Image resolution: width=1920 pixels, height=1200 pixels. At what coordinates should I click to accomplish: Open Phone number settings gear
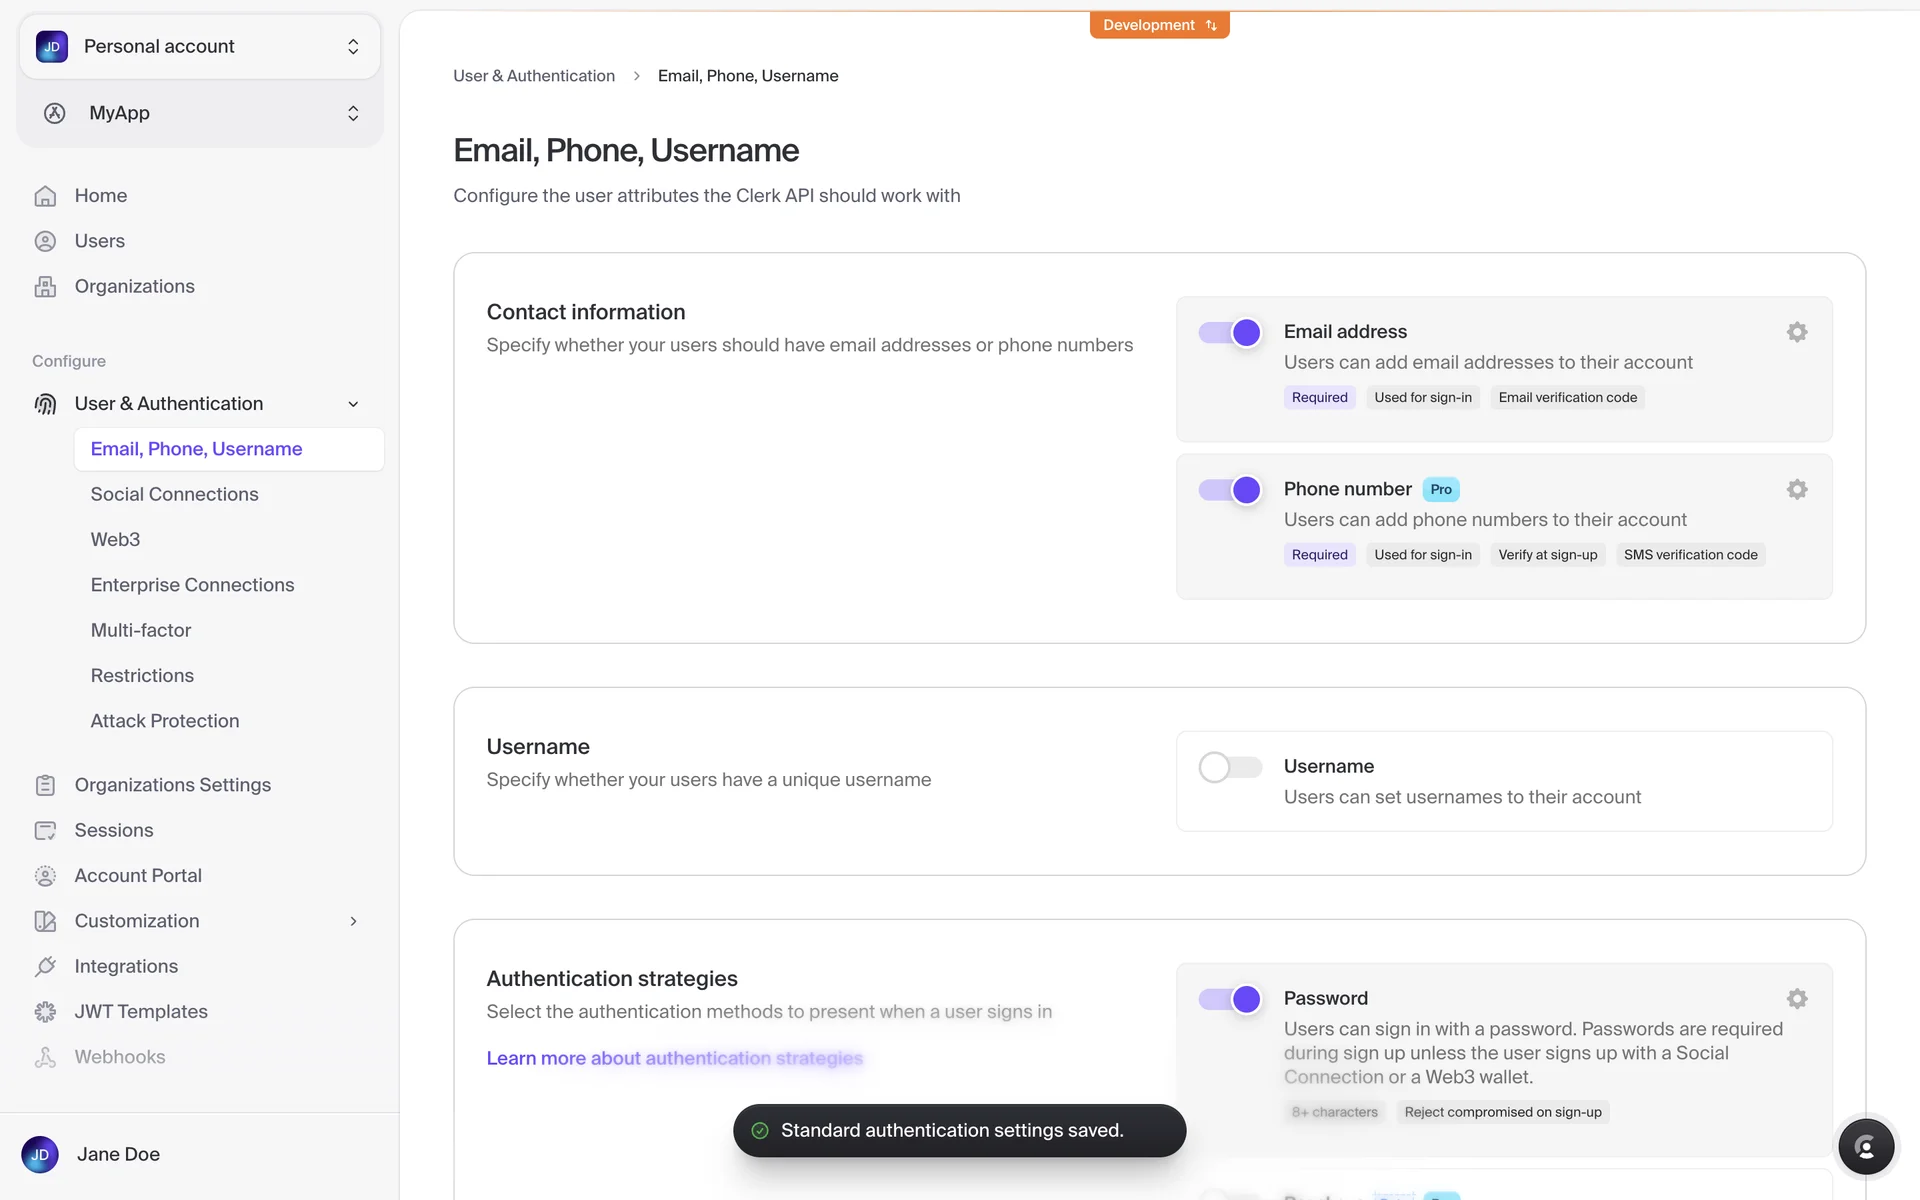coord(1797,489)
